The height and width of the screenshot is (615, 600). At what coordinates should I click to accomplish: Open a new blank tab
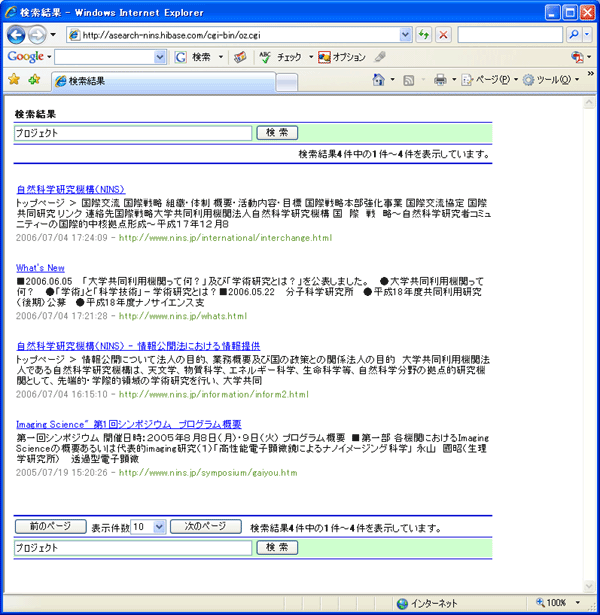(287, 82)
